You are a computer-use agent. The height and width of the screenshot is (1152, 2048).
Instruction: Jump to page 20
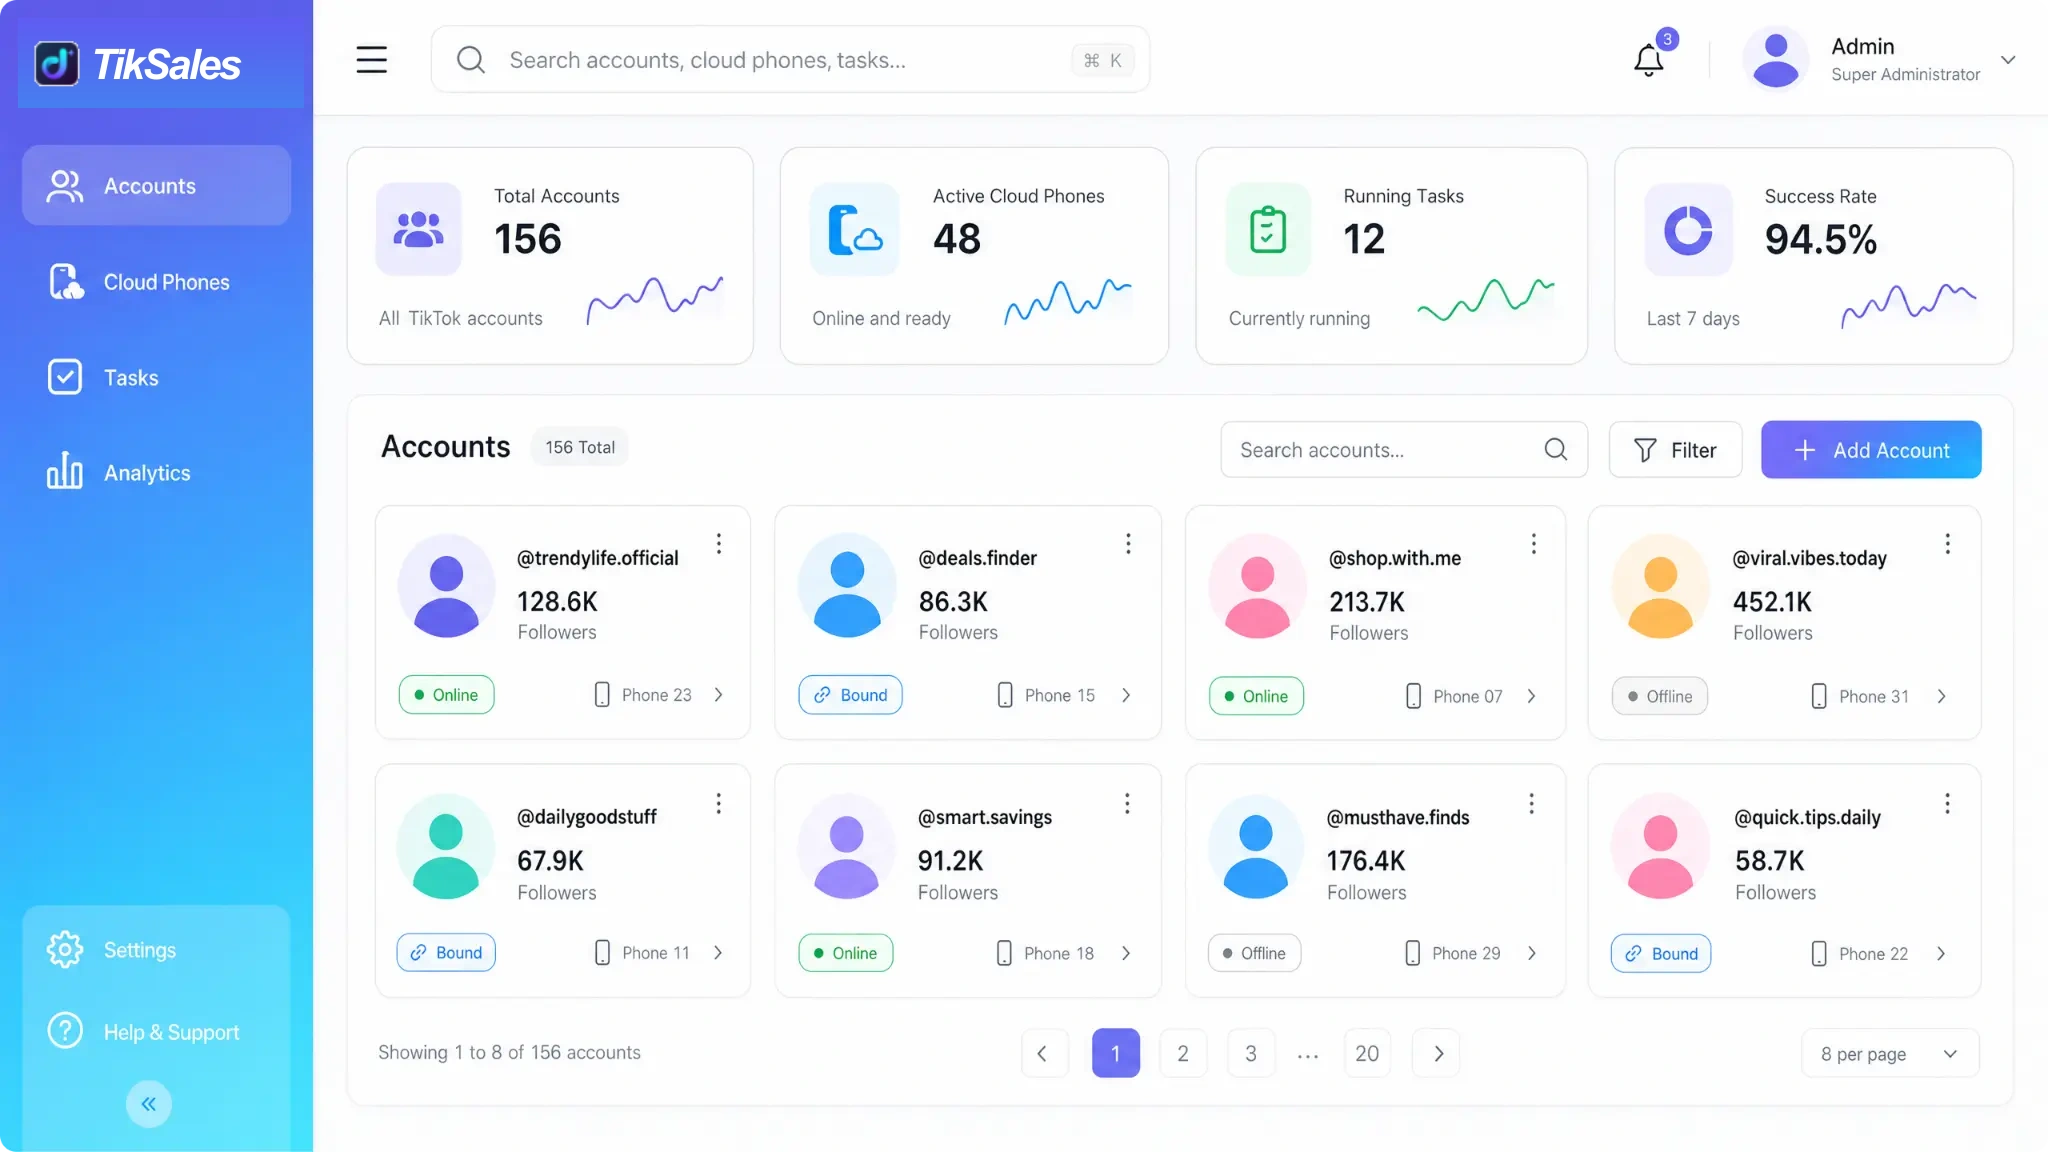pos(1367,1053)
